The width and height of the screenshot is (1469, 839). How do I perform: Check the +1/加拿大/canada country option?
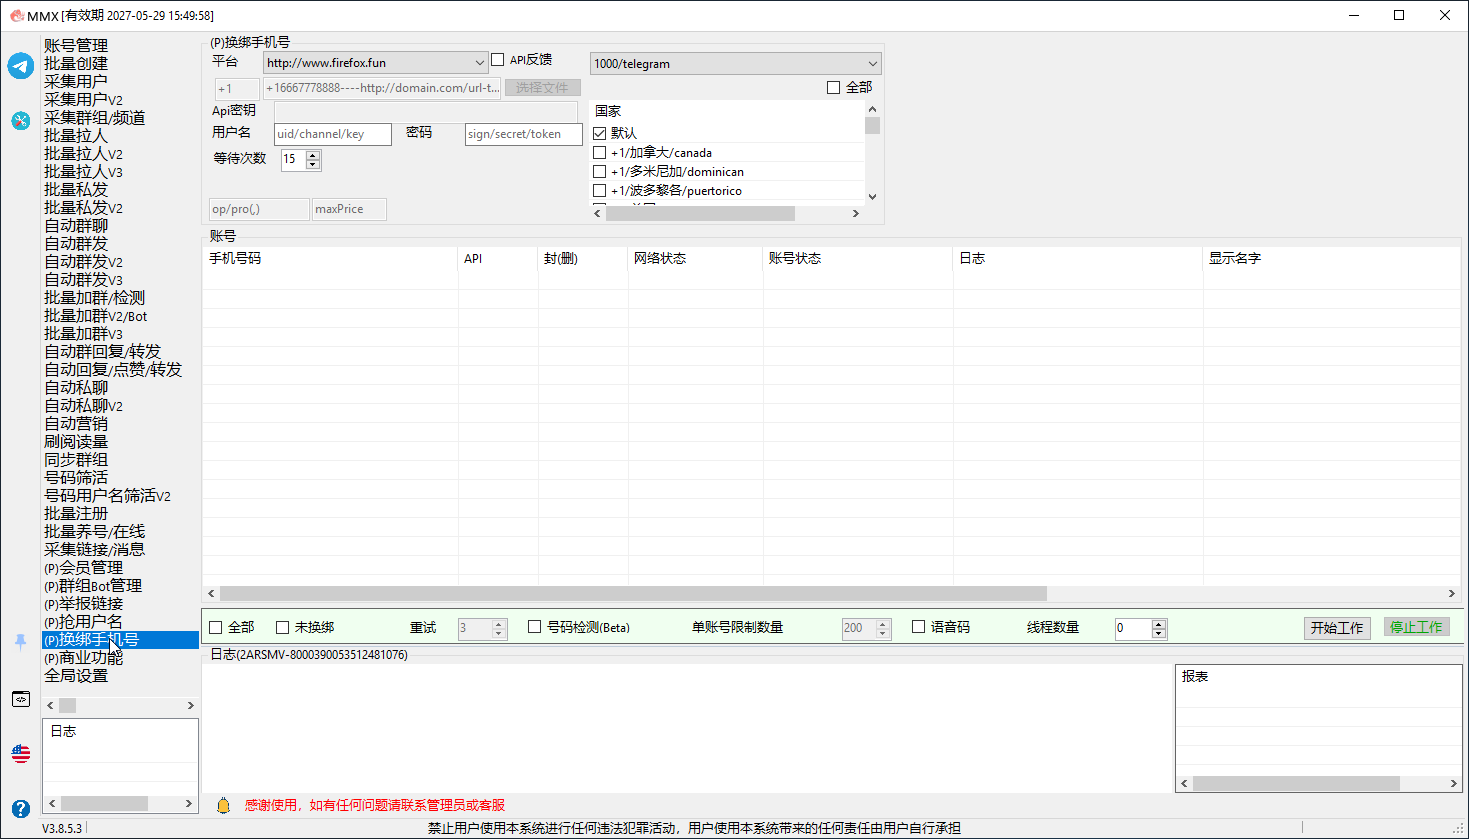pyautogui.click(x=600, y=153)
